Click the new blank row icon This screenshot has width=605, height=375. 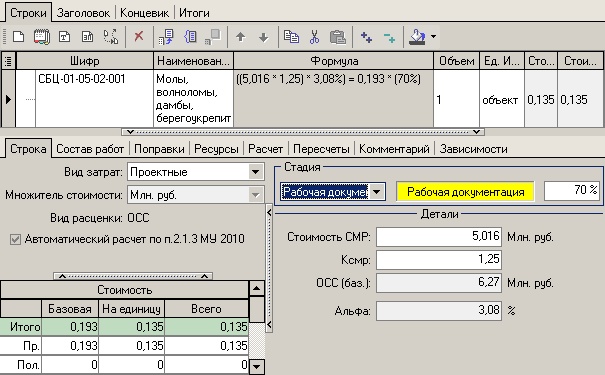[19, 37]
